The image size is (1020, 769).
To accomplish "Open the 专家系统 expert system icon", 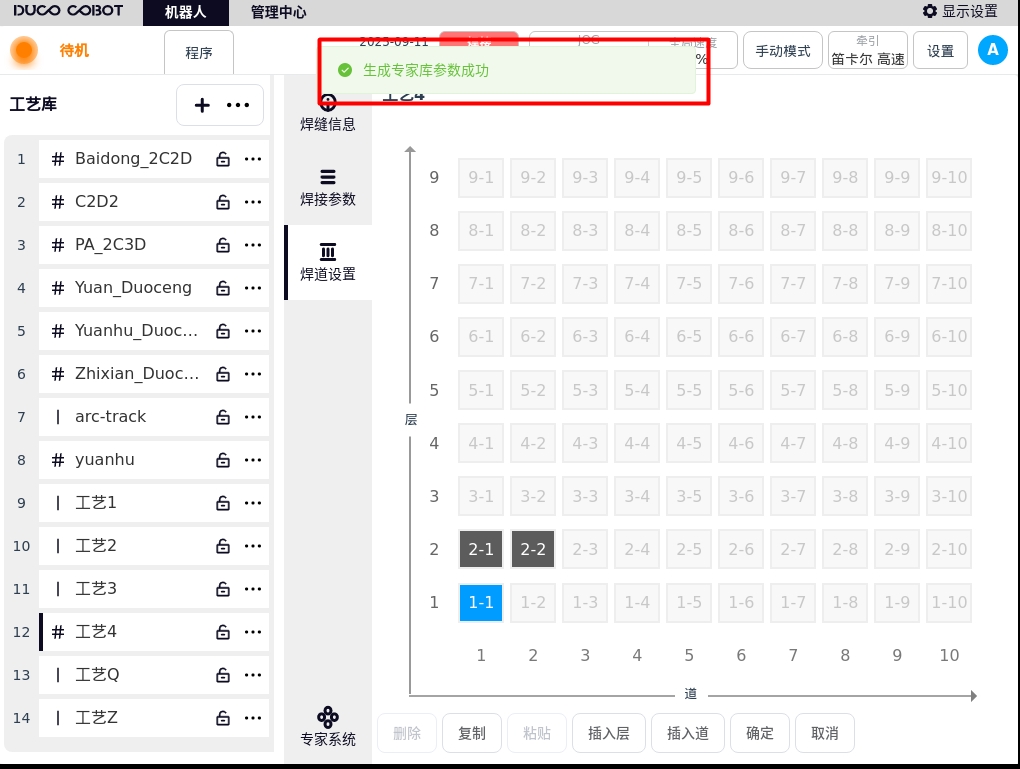I will [x=328, y=717].
